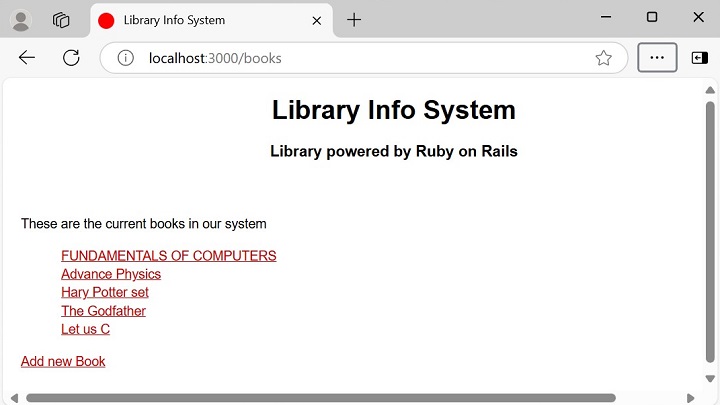This screenshot has height=405, width=720.
Task: Maximize the browser window
Action: pos(652,17)
